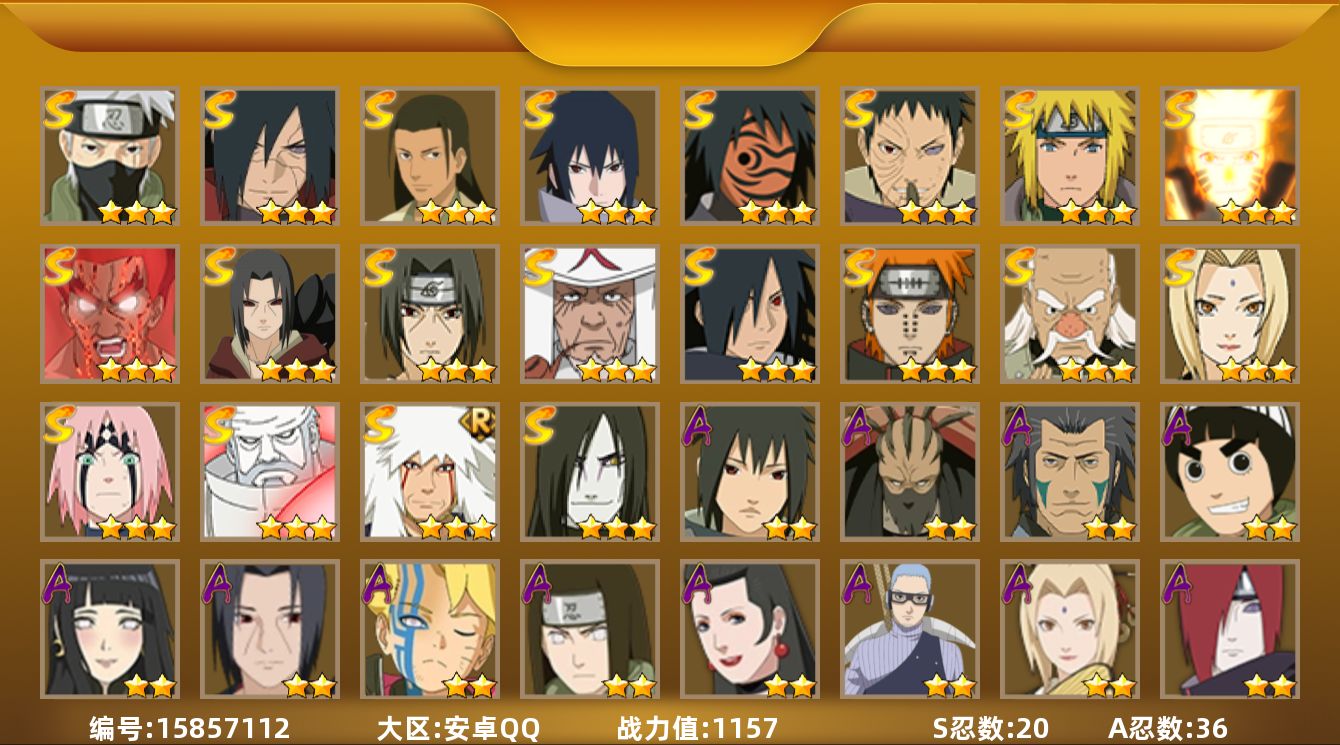Click the 战力值:1157 power value text
The width and height of the screenshot is (1340, 745).
point(697,728)
